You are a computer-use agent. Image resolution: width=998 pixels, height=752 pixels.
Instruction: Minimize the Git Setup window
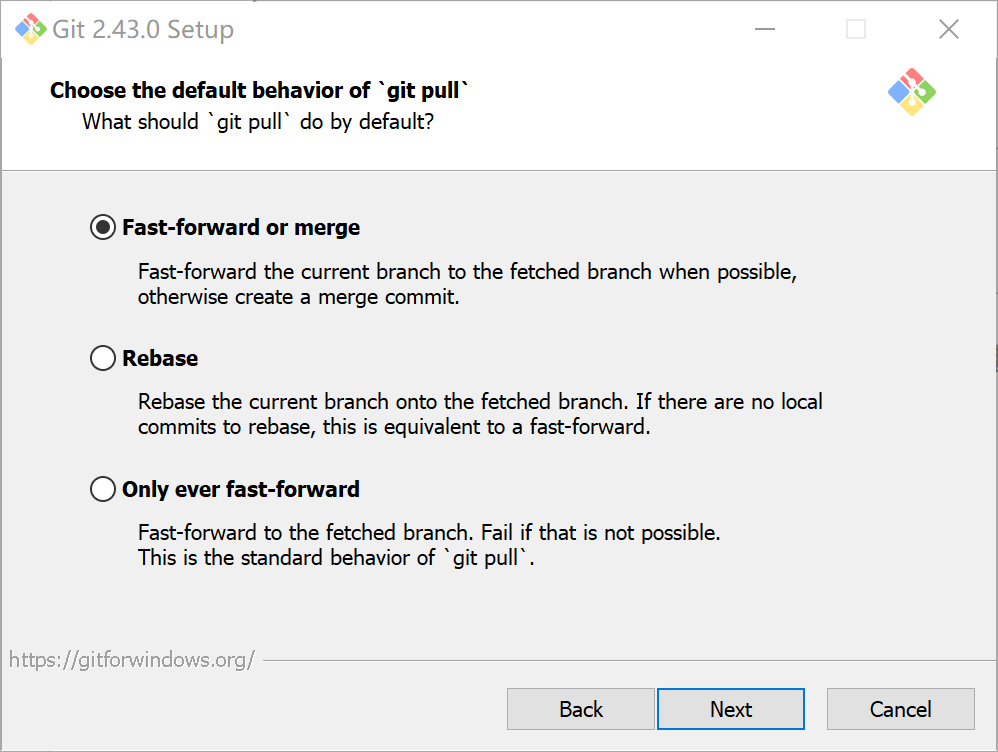pyautogui.click(x=763, y=29)
